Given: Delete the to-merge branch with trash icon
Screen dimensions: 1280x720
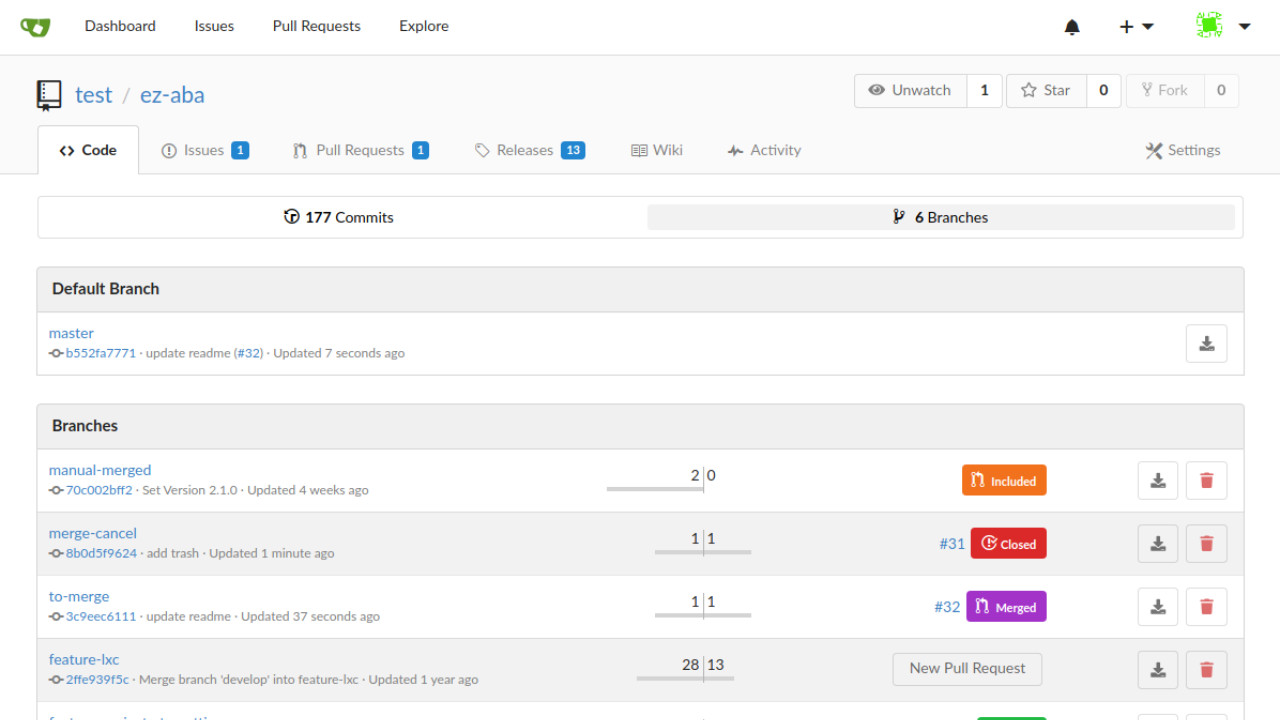Looking at the screenshot, I should tap(1206, 607).
